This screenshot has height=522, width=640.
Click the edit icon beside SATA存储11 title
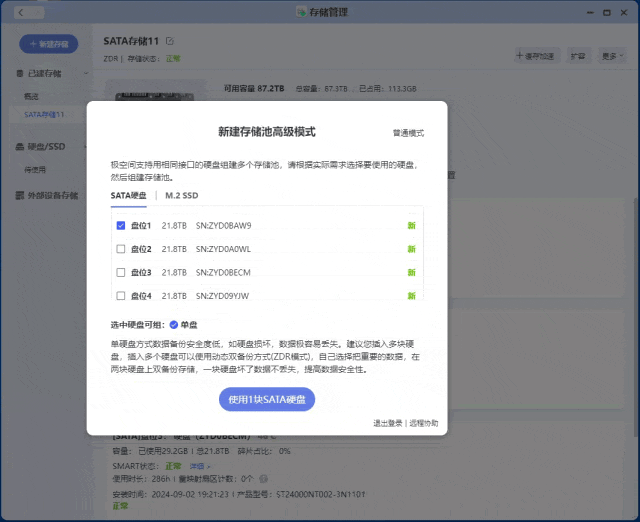coord(170,41)
